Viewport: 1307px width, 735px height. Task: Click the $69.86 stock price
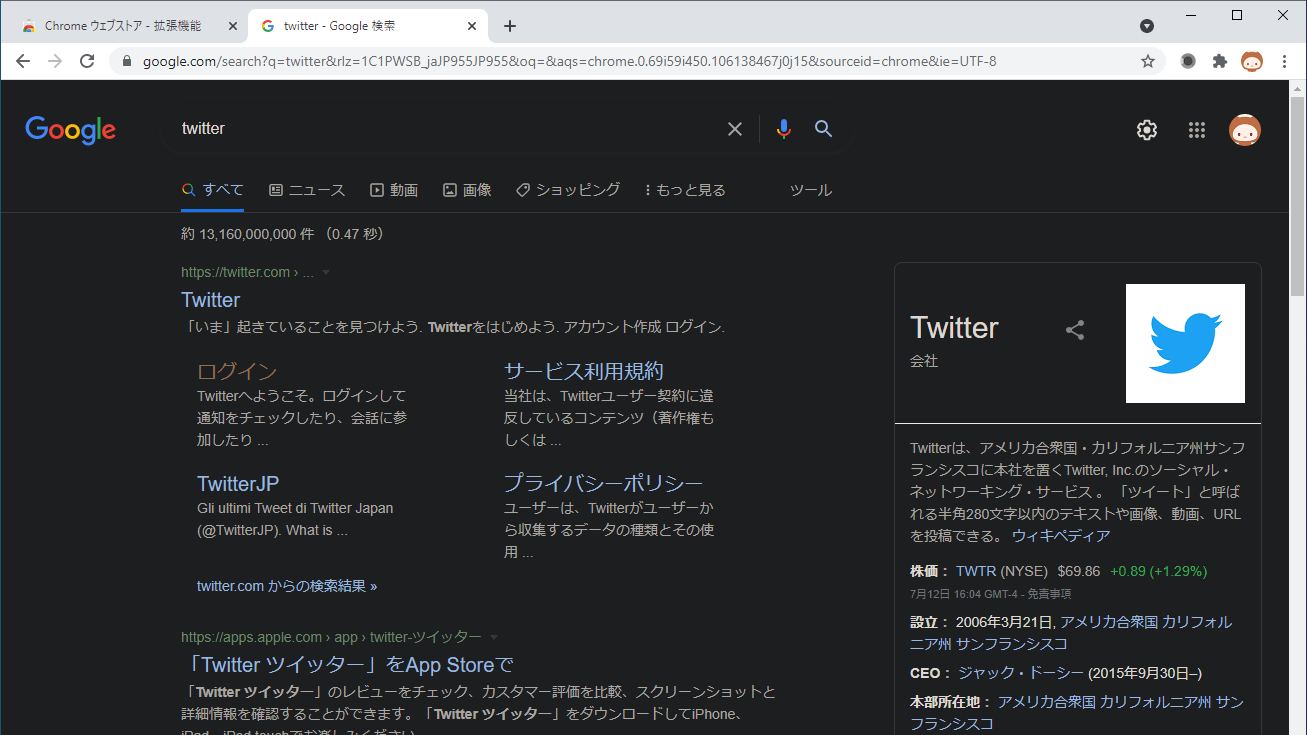pyautogui.click(x=1079, y=572)
